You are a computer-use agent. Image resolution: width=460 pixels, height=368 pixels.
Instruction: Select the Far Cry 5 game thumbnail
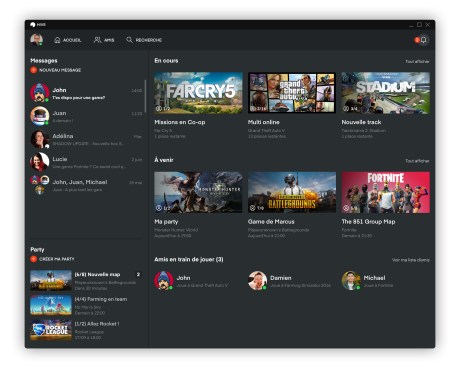[x=198, y=93]
